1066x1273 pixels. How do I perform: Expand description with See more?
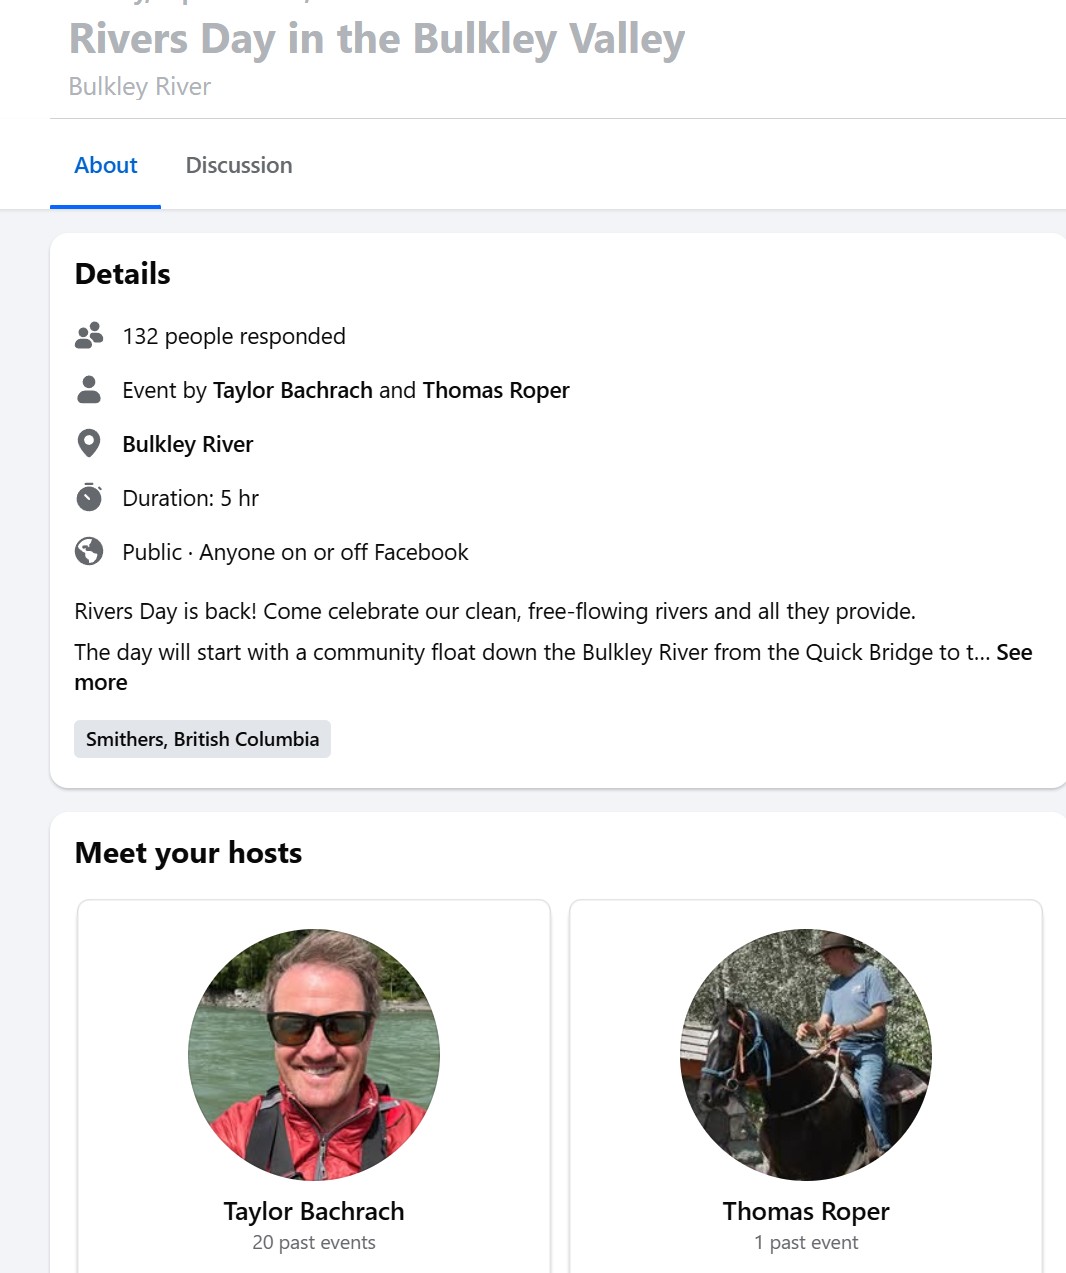coord(1013,653)
